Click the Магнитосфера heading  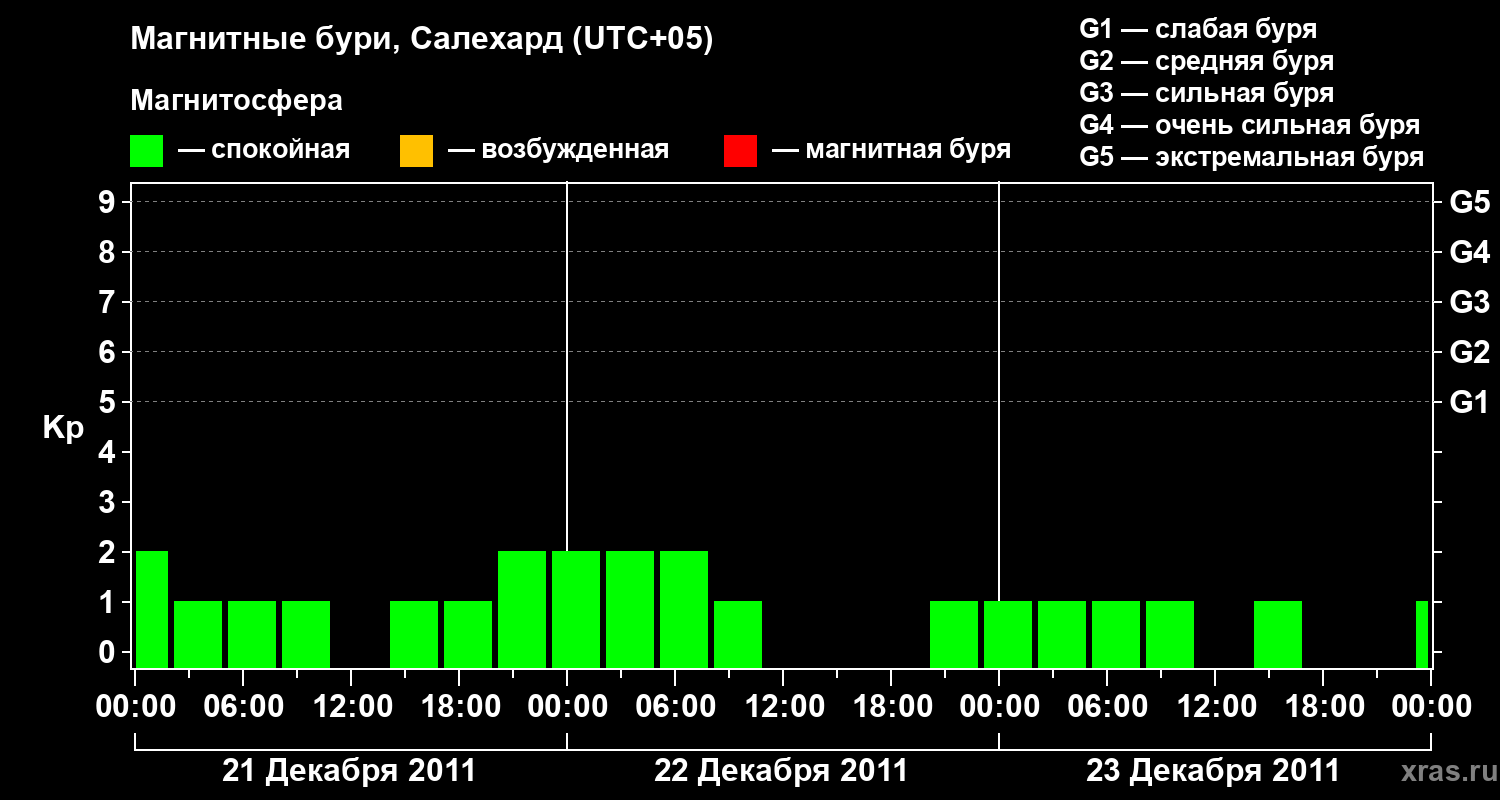pos(237,101)
